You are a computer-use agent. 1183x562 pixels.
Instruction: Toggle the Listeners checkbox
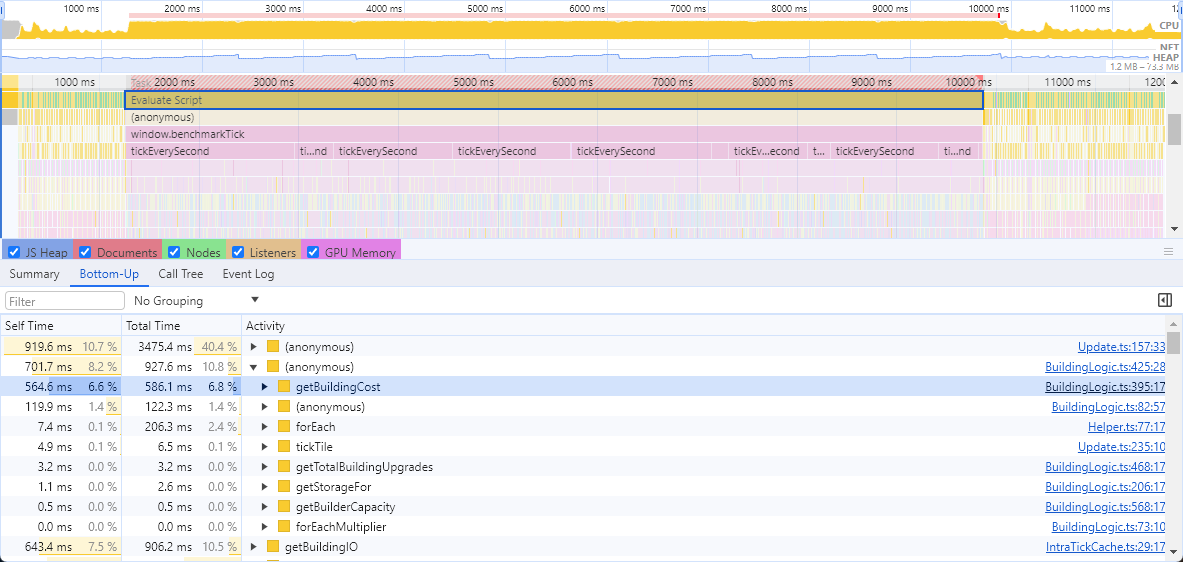point(238,253)
